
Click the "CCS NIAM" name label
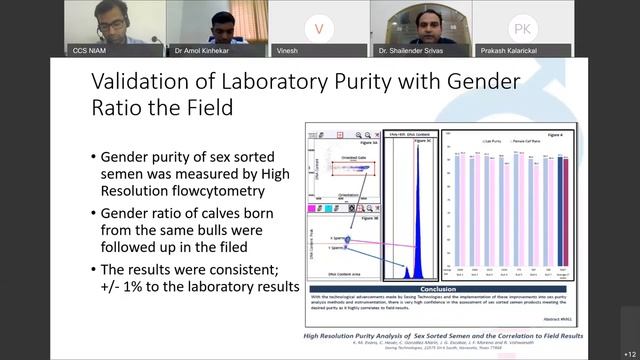pyautogui.click(x=89, y=51)
